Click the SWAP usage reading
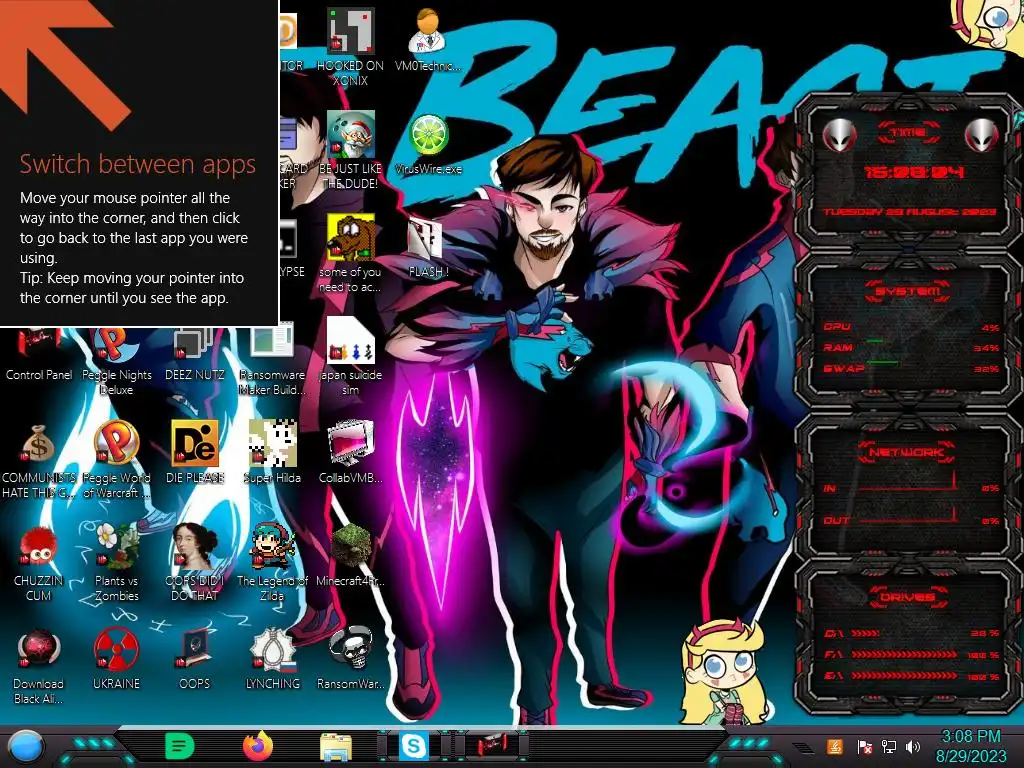 (x=987, y=369)
